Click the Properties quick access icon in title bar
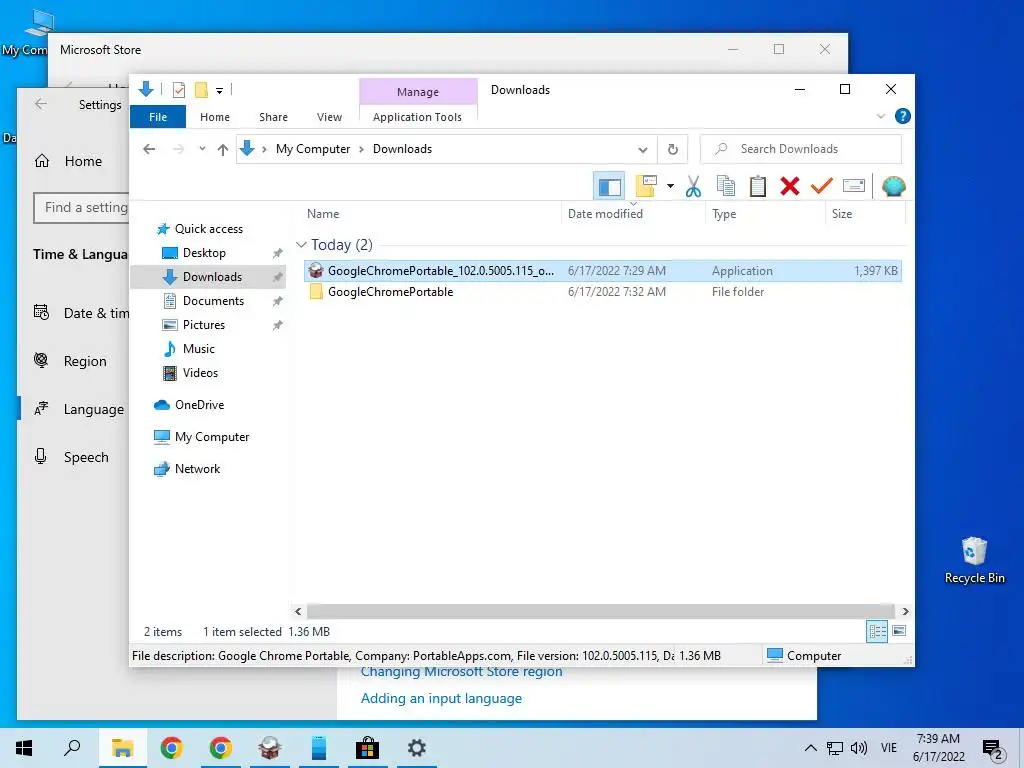The height and width of the screenshot is (768, 1024). 178,89
